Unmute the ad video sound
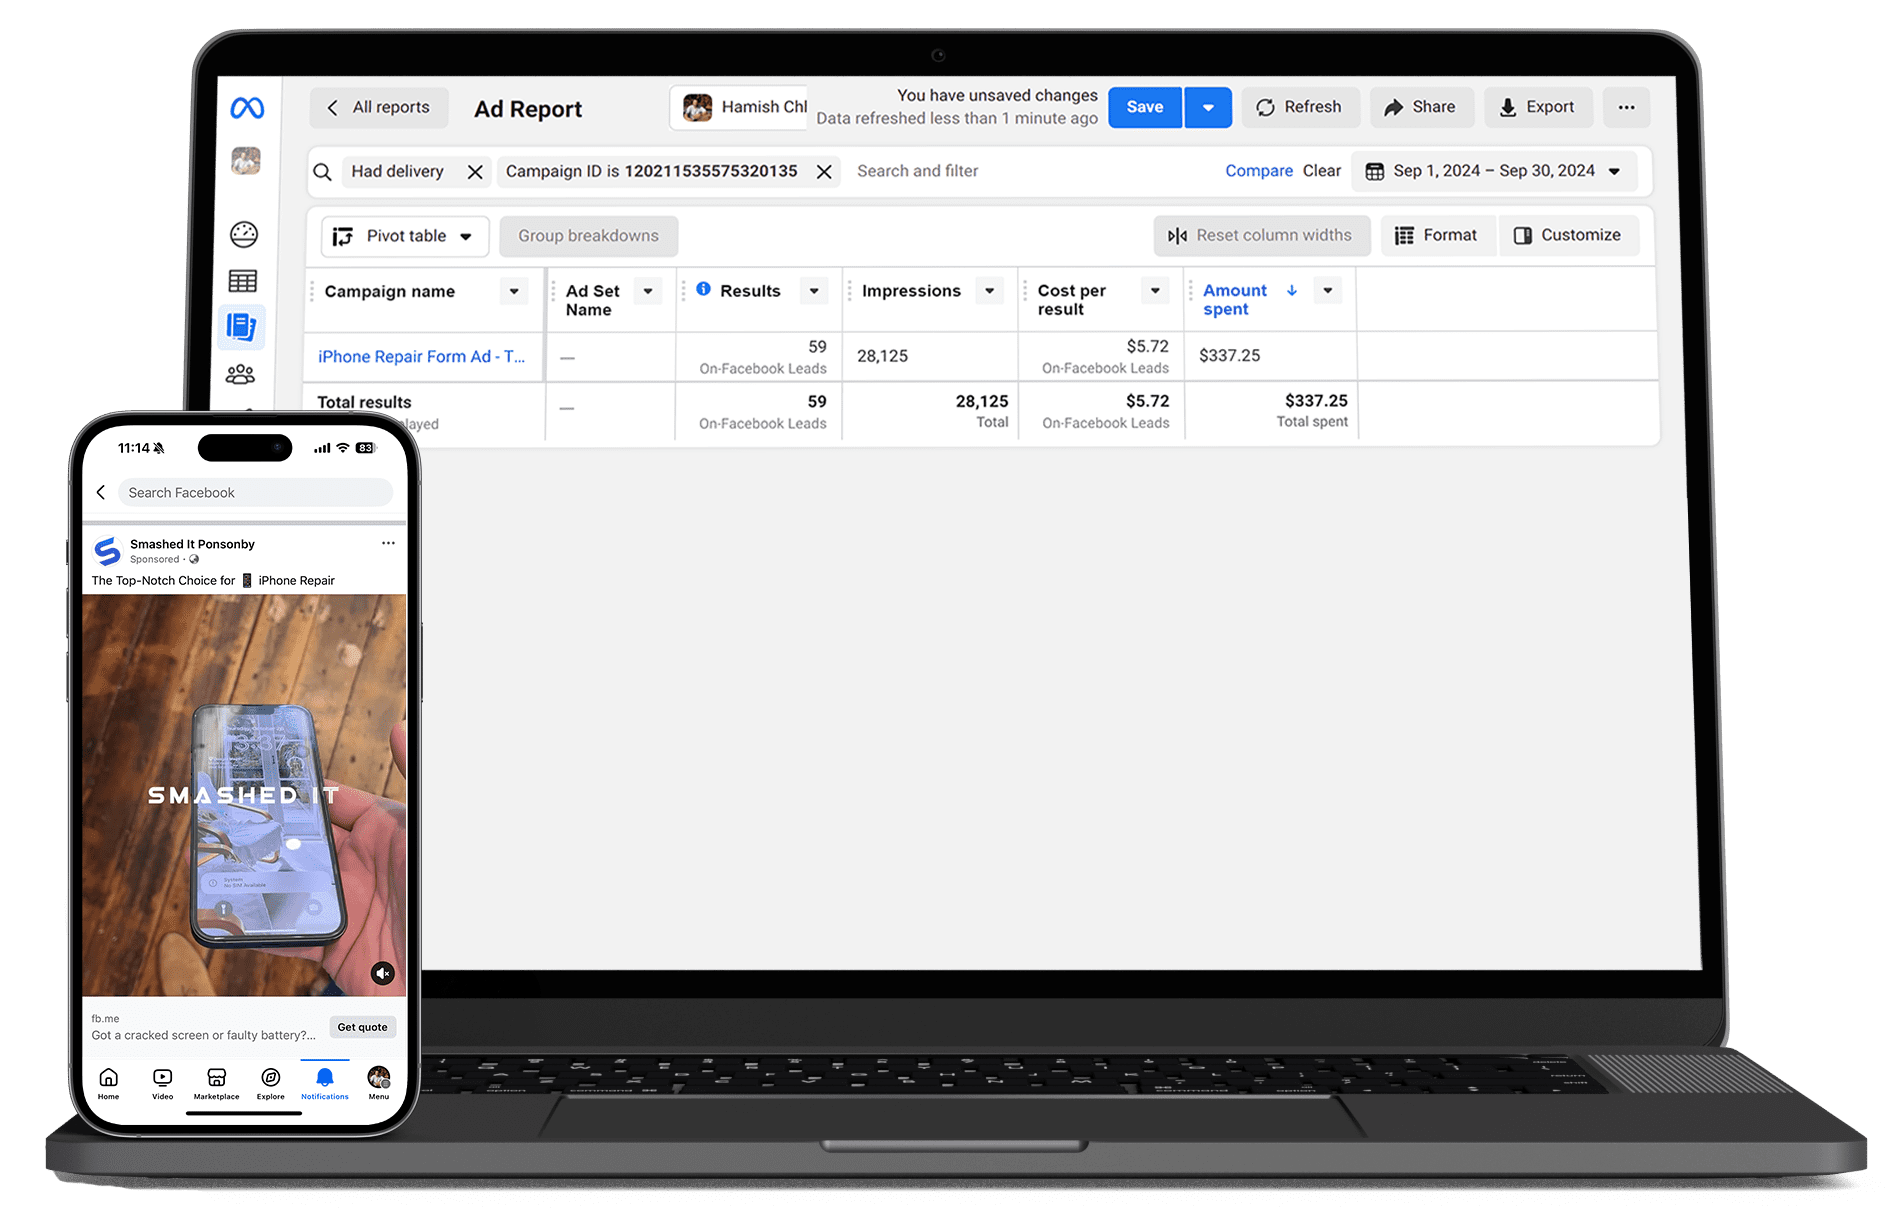Screen dimensions: 1895x1221 [x=383, y=973]
